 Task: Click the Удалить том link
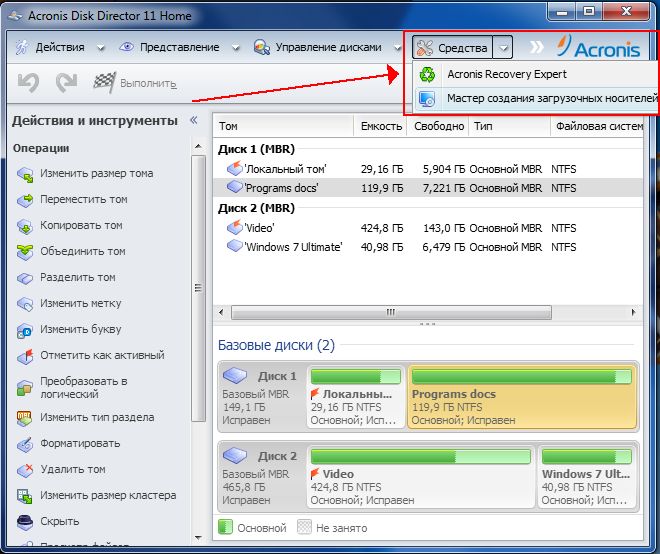tap(73, 469)
